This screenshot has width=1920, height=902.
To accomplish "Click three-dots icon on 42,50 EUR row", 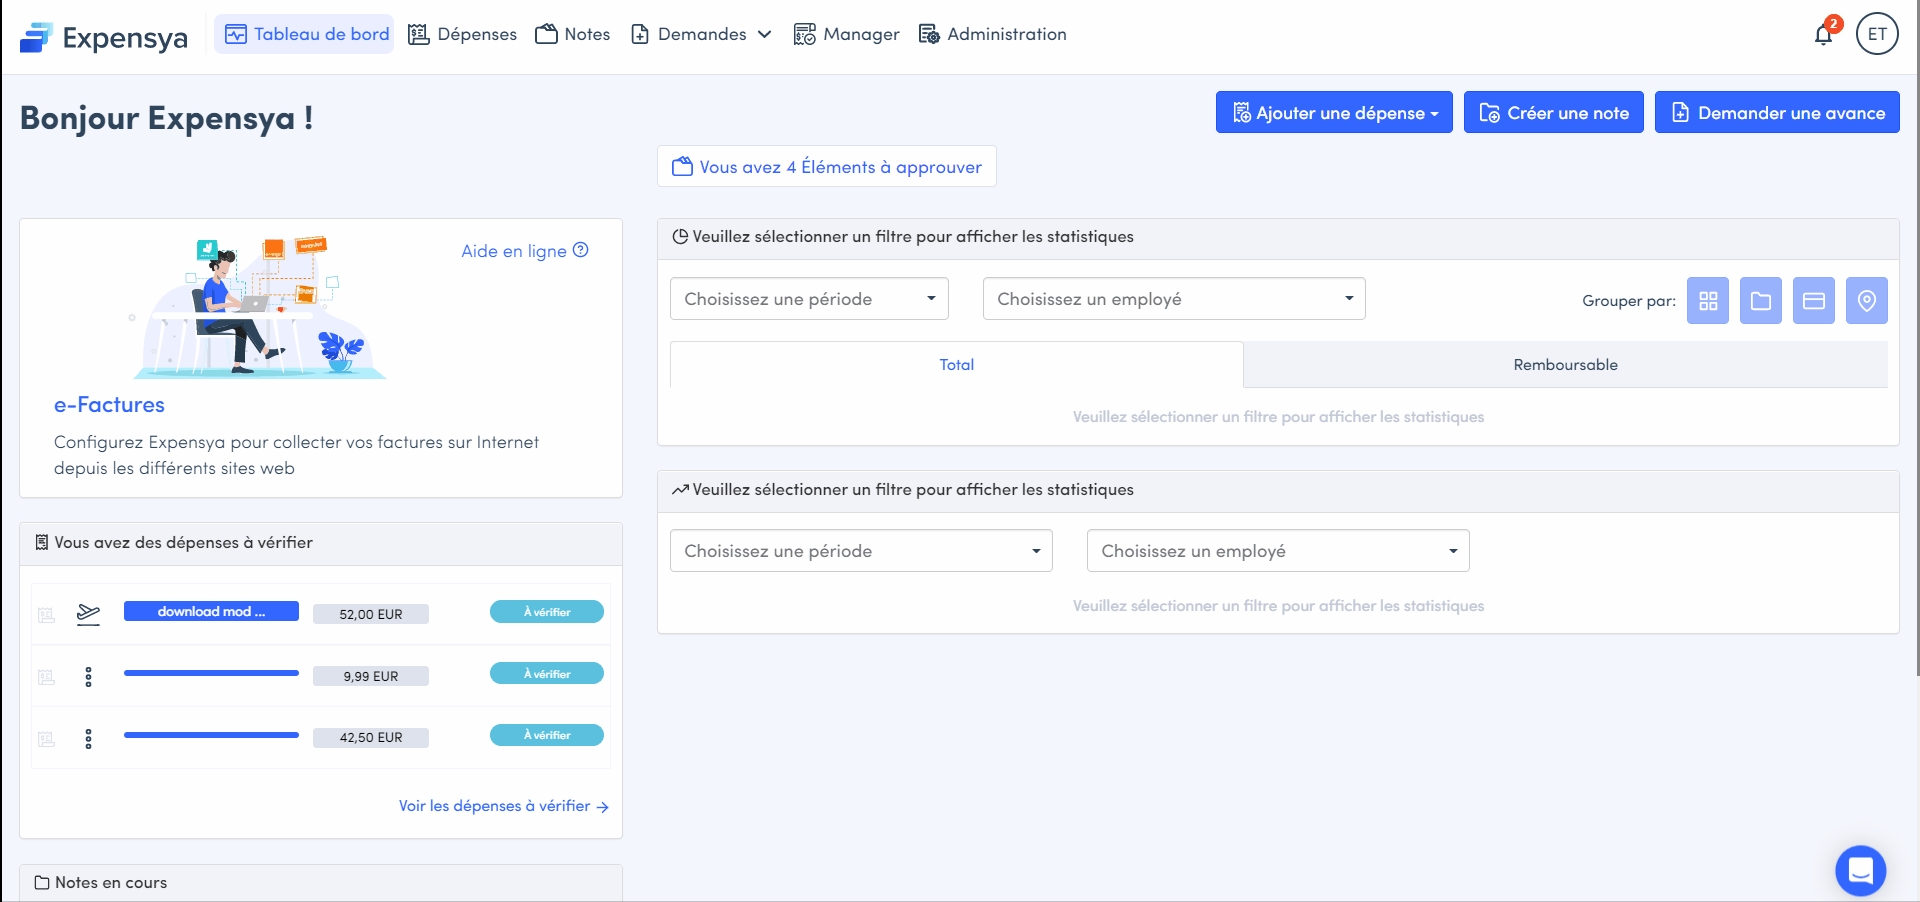I will [88, 739].
